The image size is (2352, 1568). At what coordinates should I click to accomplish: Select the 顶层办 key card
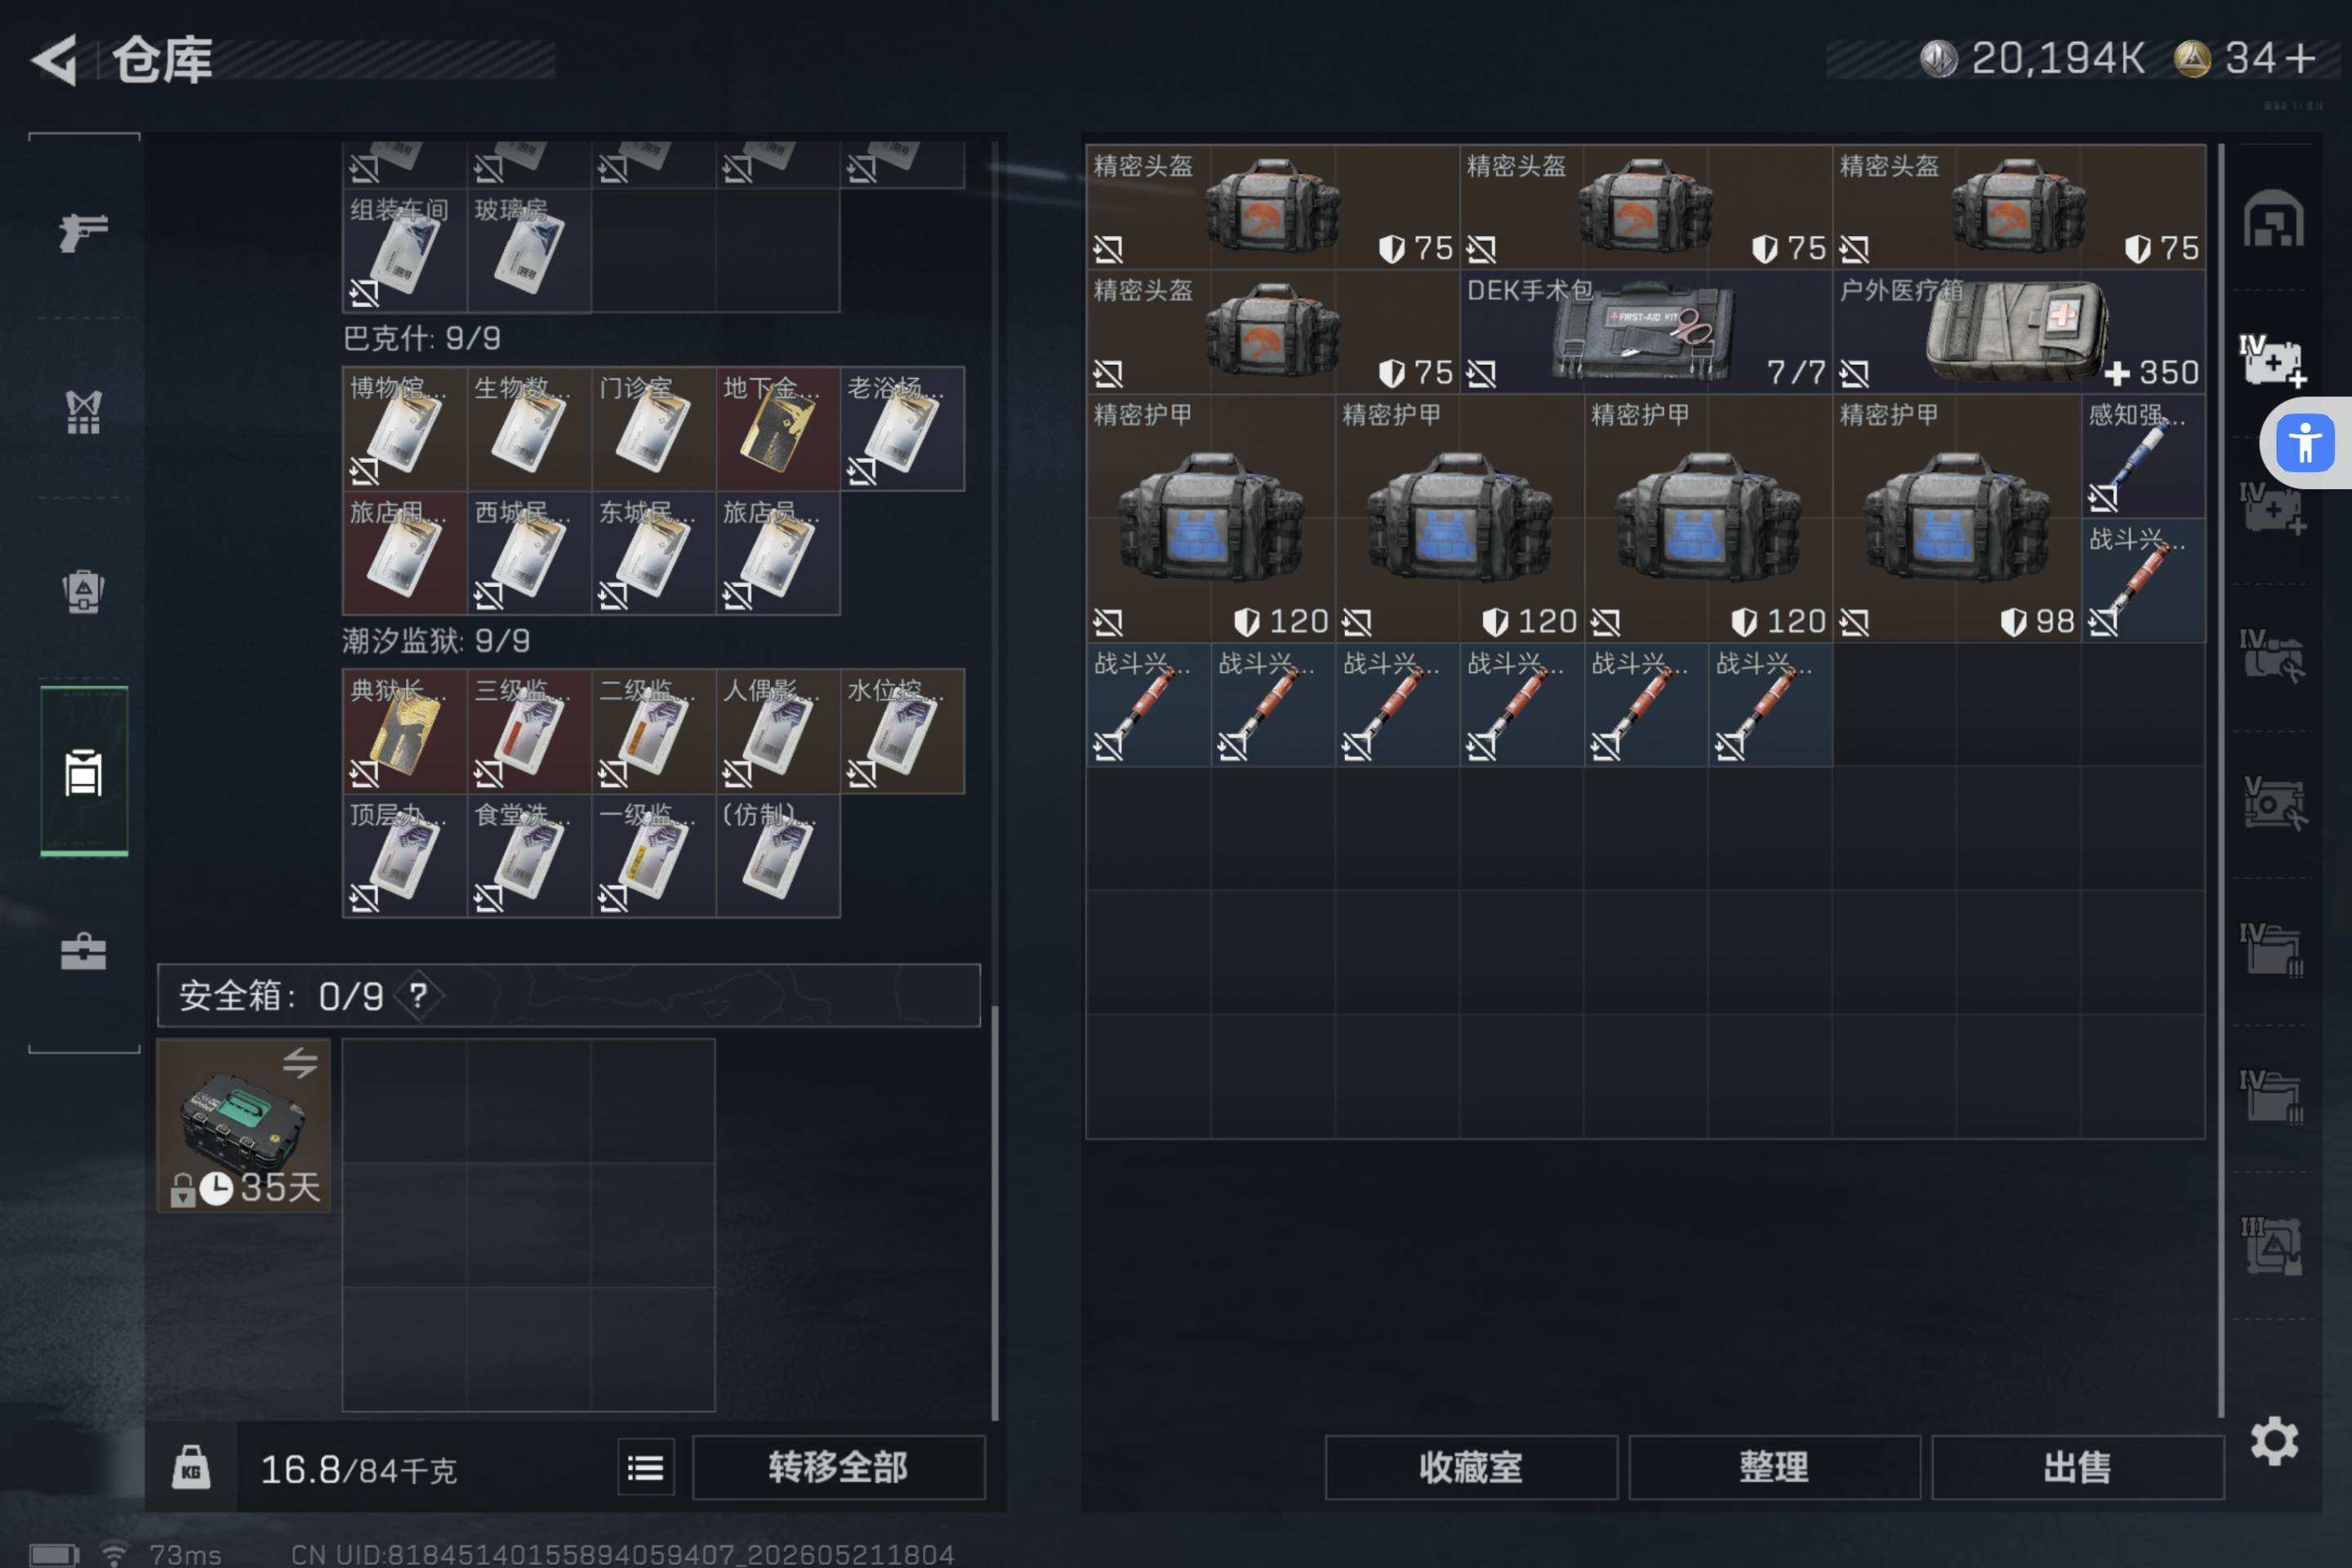click(405, 855)
